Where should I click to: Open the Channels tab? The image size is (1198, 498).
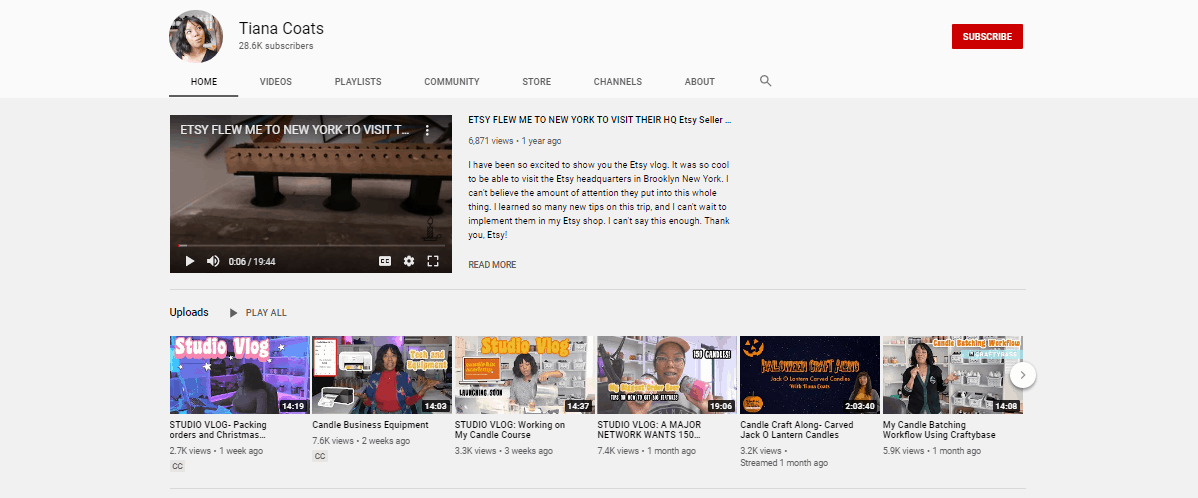617,82
